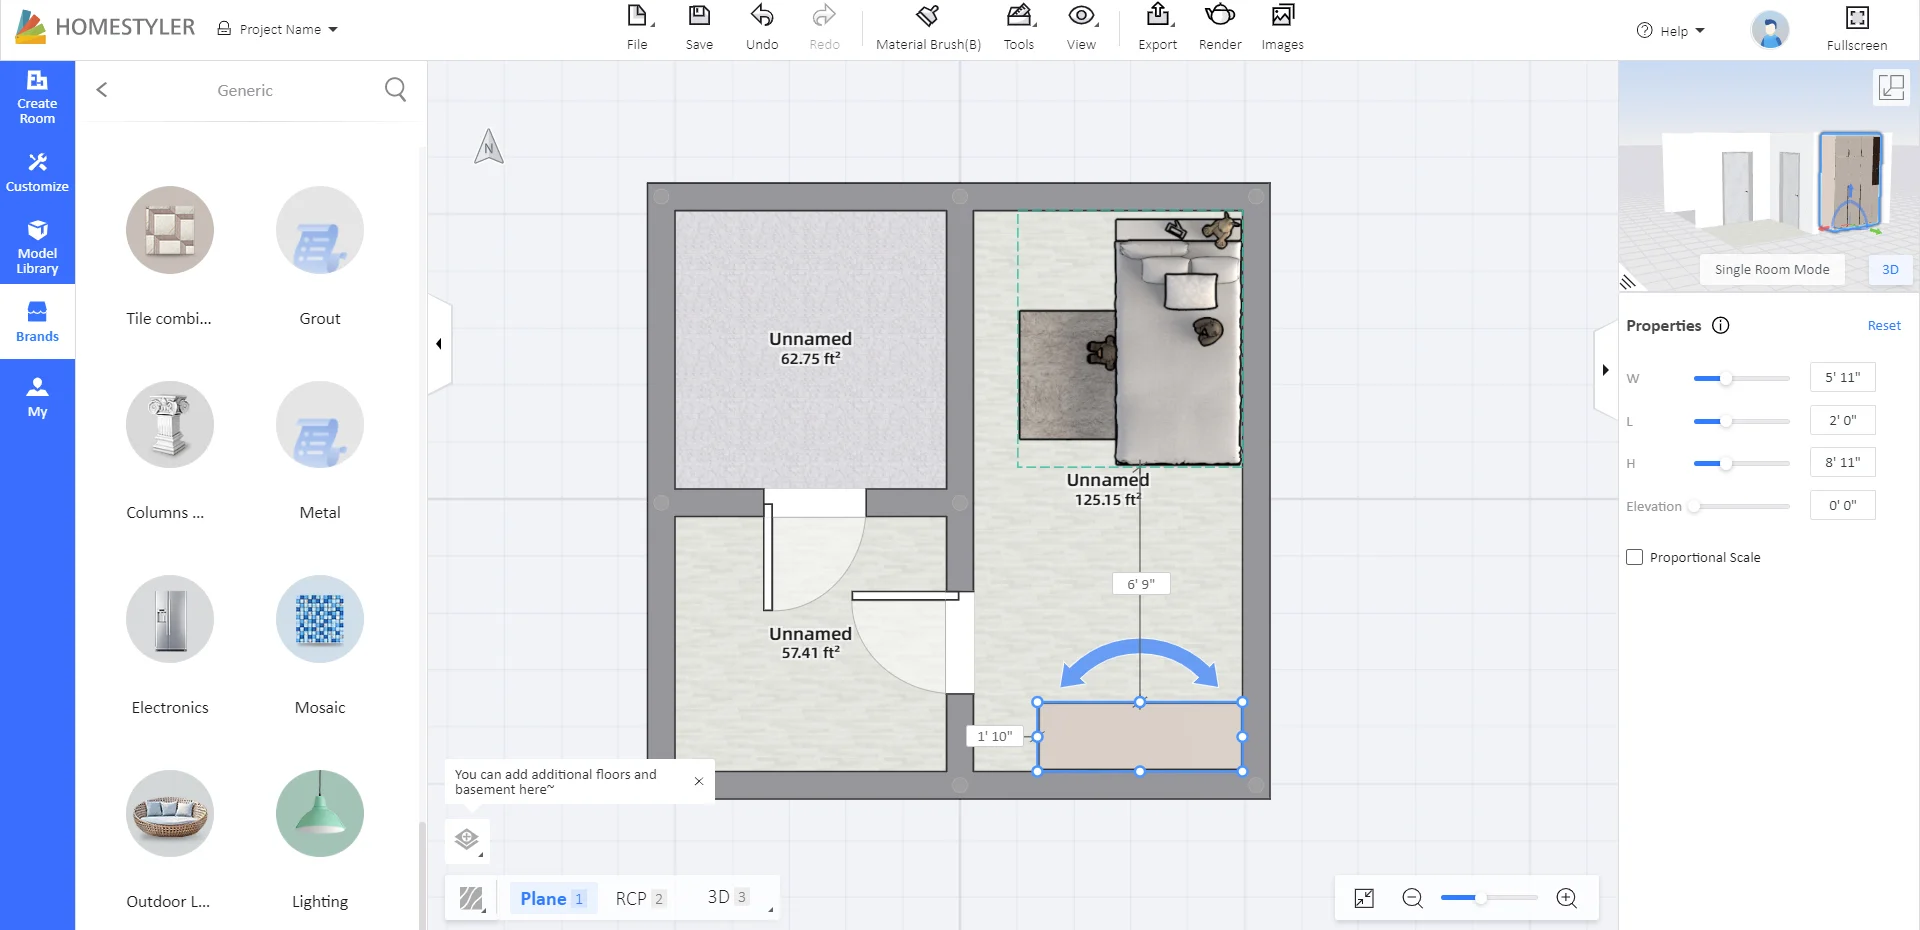Reset the object properties
The image size is (1920, 930).
click(1883, 325)
